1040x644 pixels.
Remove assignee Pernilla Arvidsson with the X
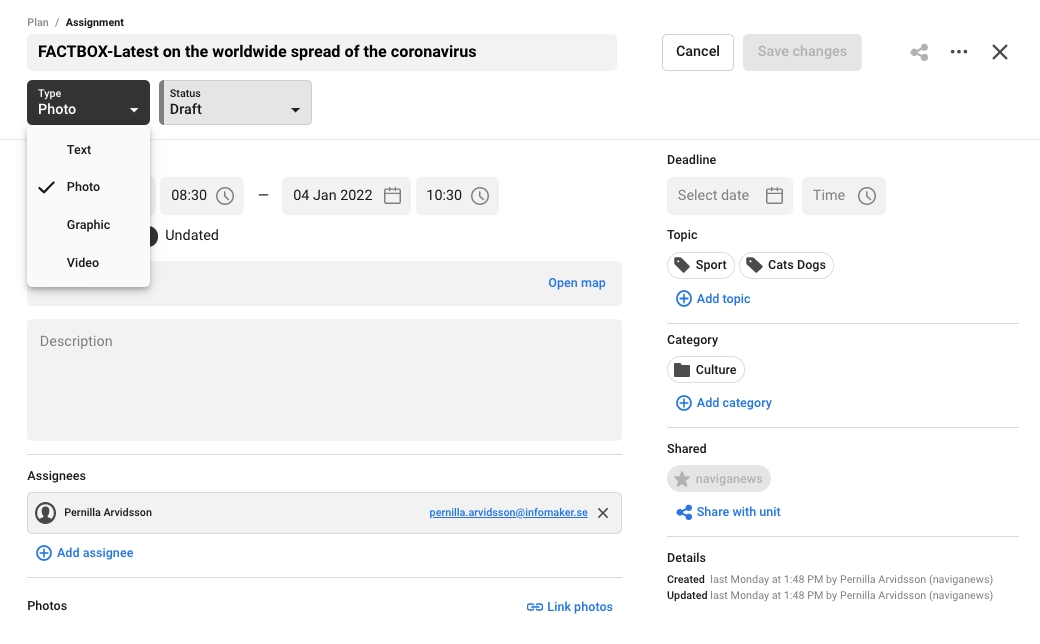tap(603, 513)
